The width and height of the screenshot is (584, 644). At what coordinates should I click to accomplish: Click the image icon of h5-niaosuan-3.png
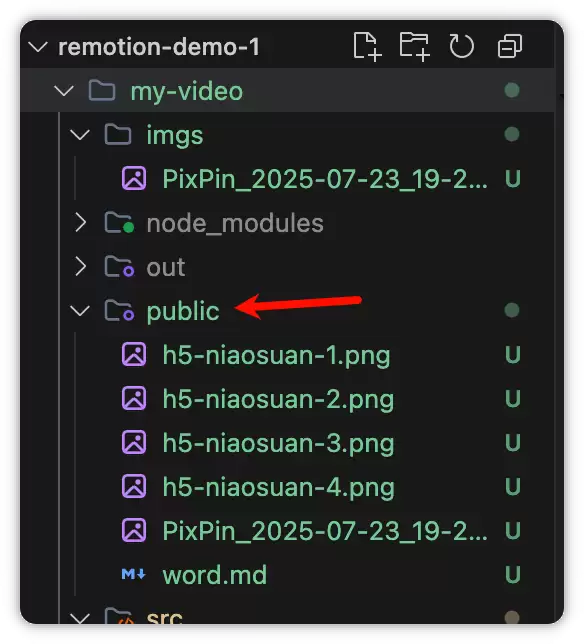[134, 442]
